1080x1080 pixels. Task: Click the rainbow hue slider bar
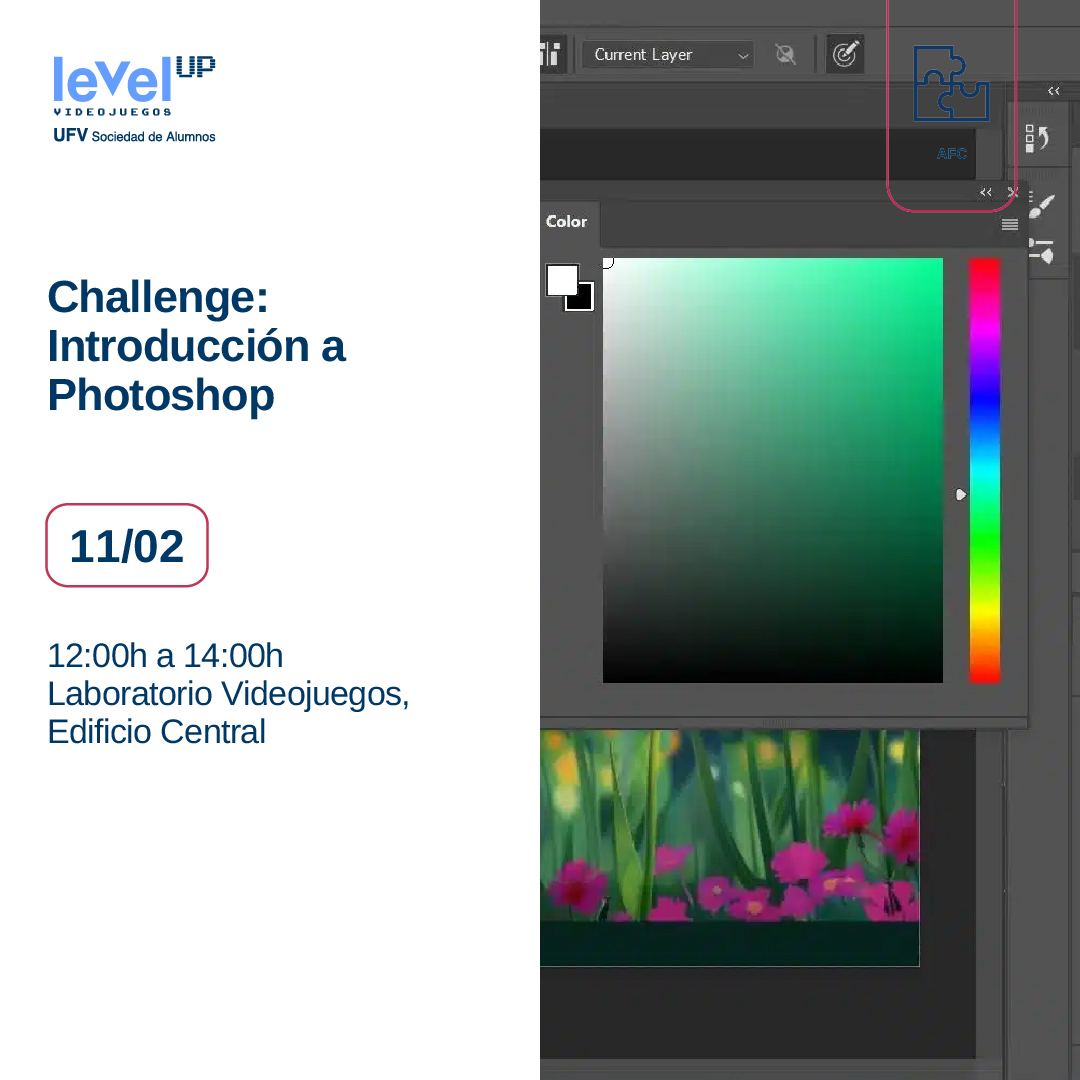[x=984, y=470]
